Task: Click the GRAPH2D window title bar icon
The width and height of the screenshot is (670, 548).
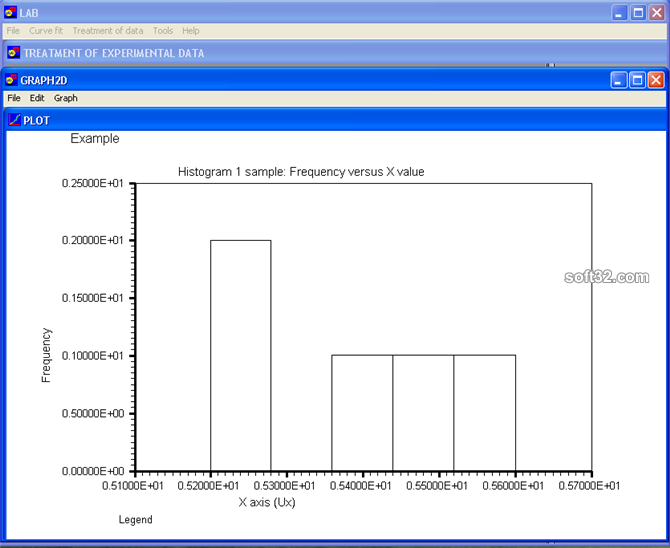Action: [11, 80]
